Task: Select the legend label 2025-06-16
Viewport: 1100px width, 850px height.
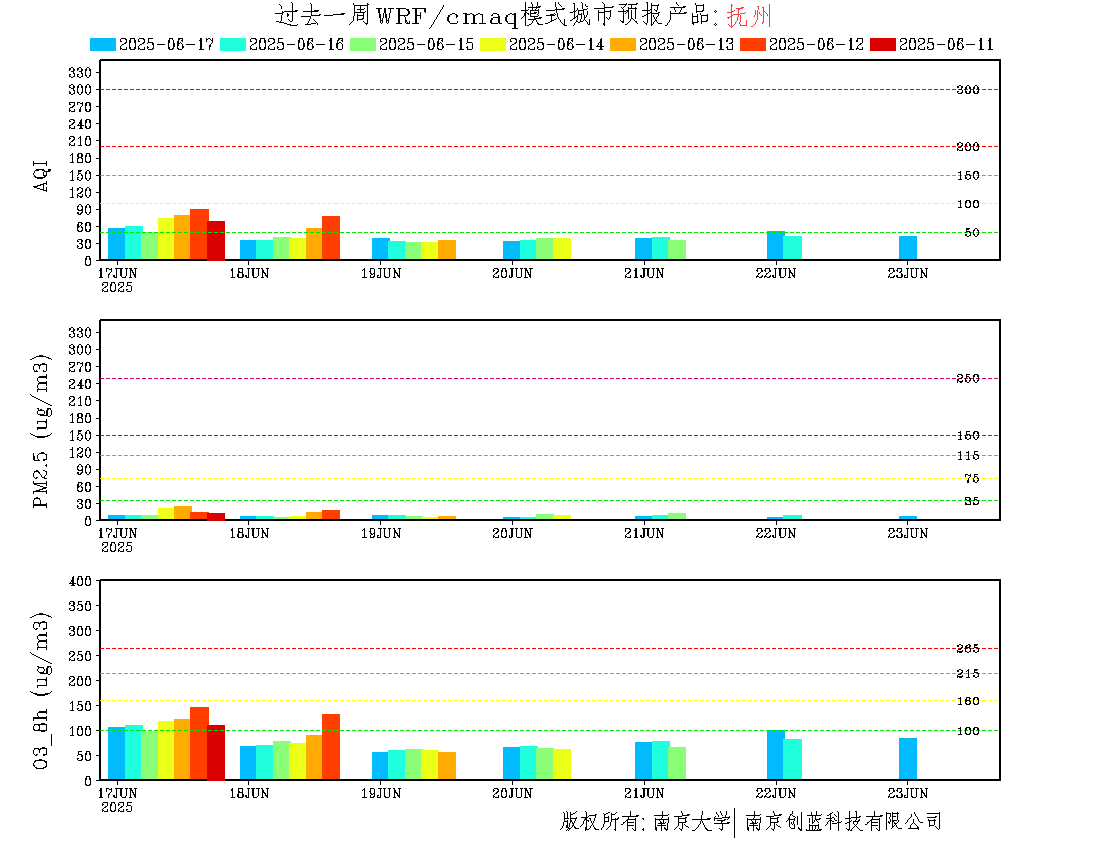Action: click(296, 44)
